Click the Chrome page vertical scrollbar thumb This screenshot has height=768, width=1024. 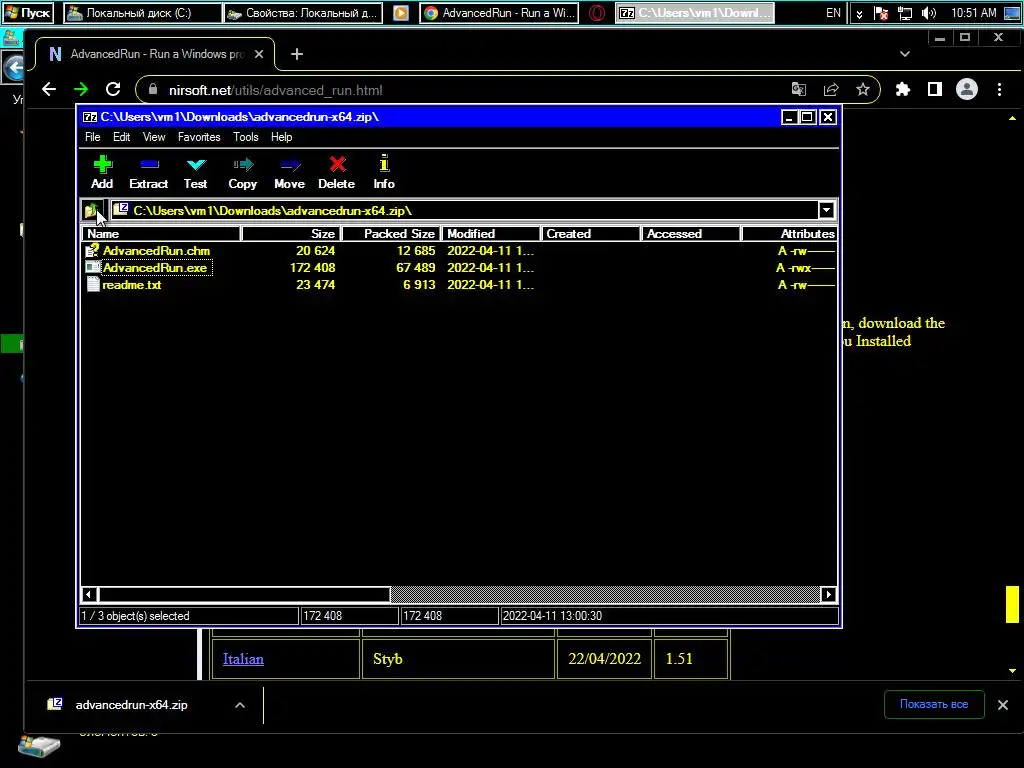(x=1012, y=604)
